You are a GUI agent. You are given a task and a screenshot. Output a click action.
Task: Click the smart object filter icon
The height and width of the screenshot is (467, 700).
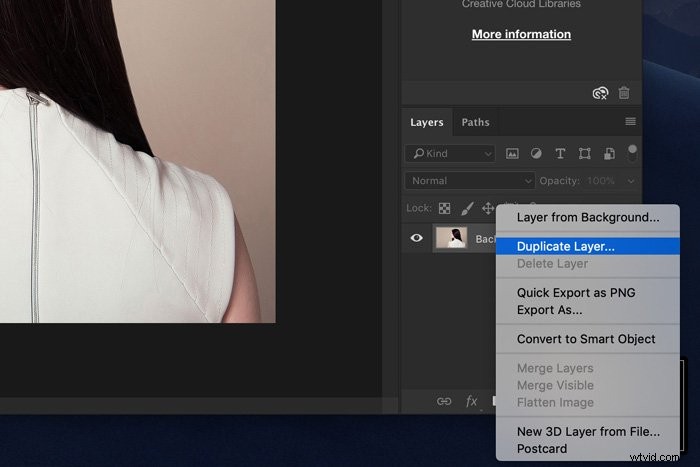(x=609, y=154)
